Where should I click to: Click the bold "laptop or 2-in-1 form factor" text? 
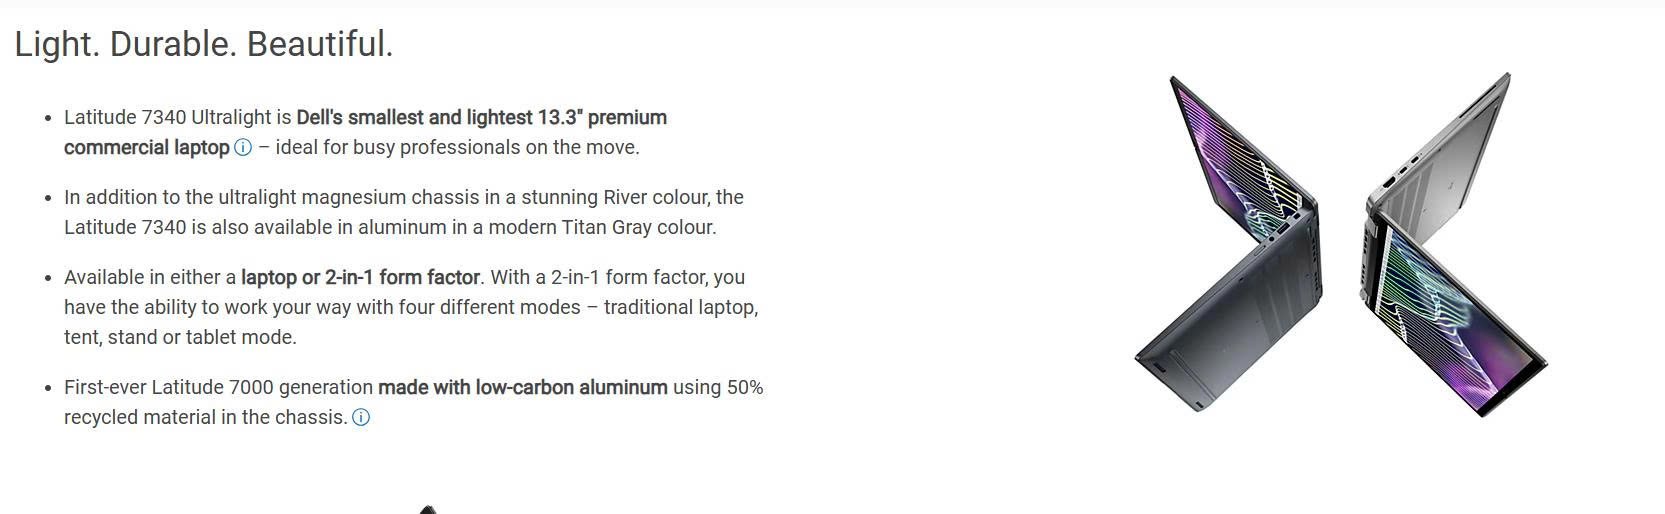pos(360,278)
